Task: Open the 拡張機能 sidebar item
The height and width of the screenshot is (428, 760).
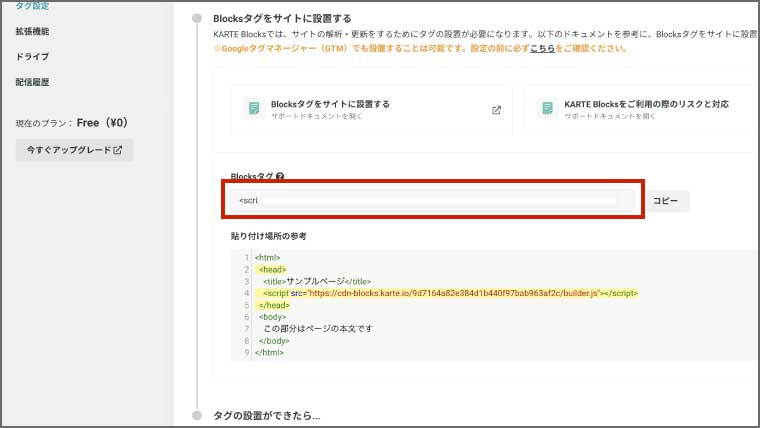Action: pos(32,32)
